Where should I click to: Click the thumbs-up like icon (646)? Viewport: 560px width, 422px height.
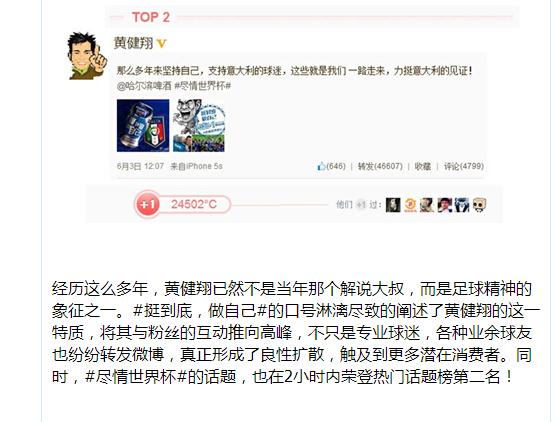pos(321,166)
